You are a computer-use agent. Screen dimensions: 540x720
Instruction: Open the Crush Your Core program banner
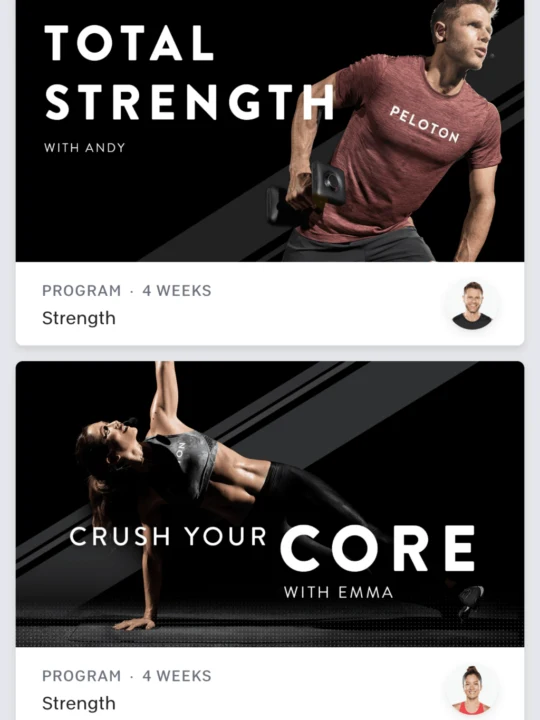click(270, 504)
